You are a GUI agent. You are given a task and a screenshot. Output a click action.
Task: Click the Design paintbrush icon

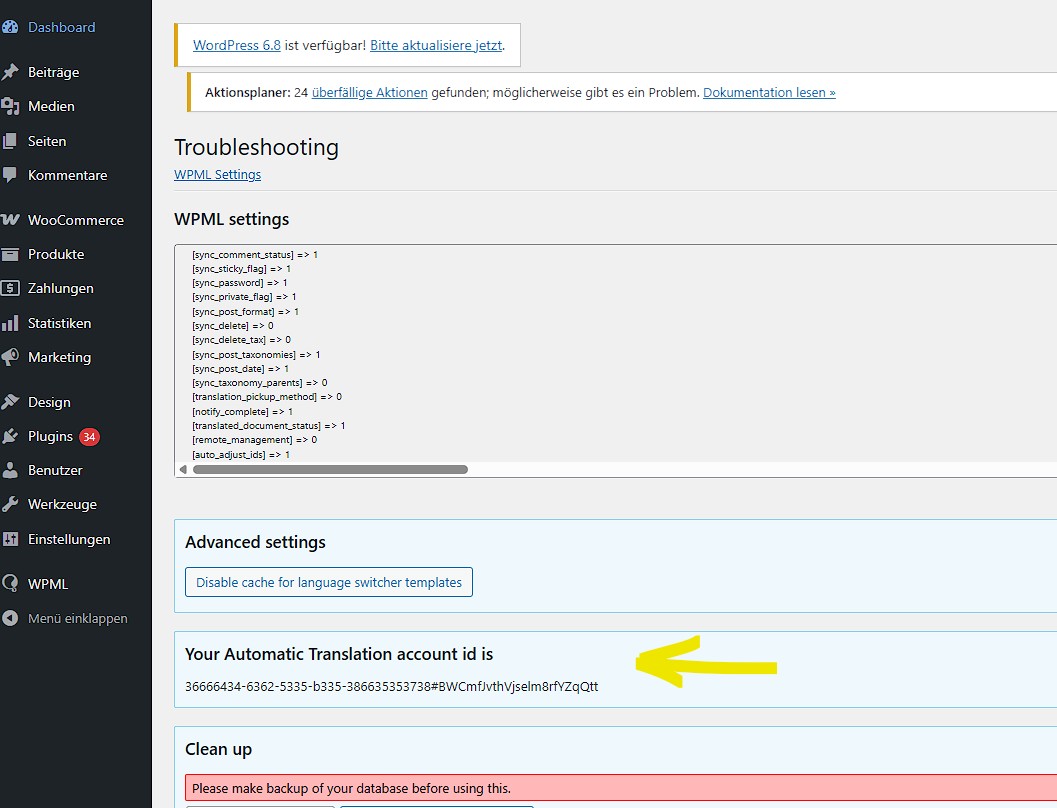(10, 402)
